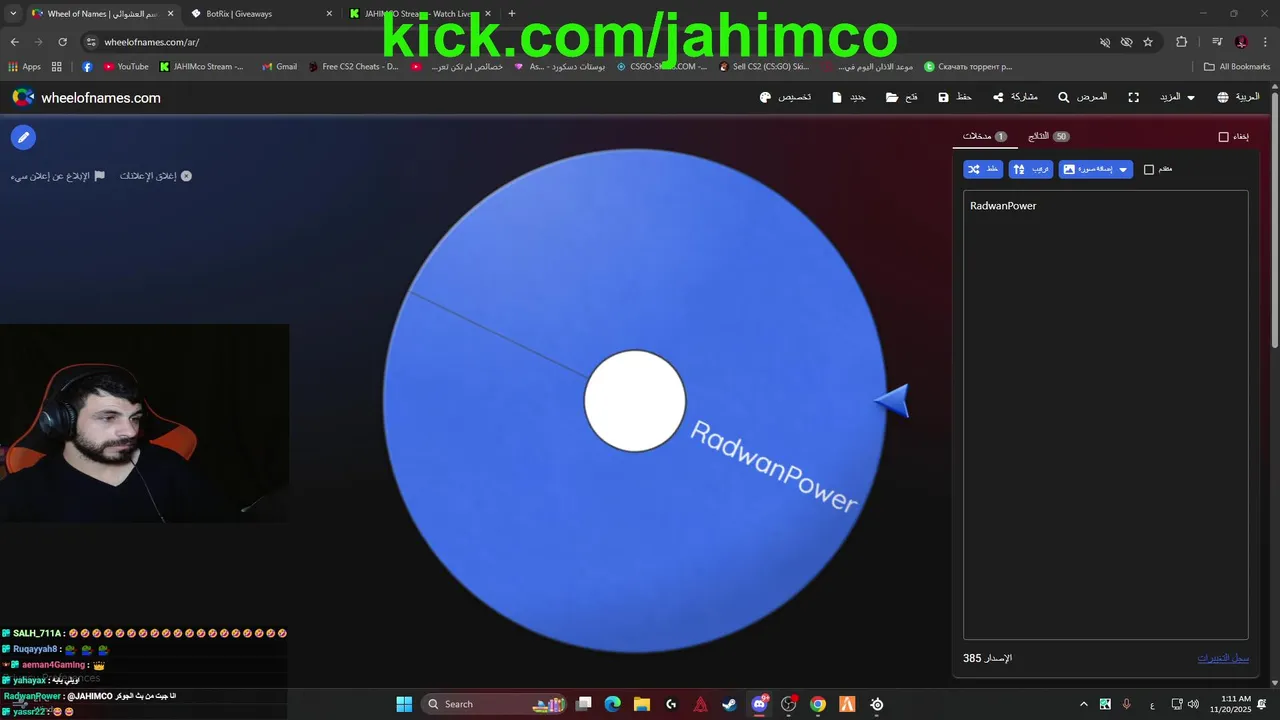Switch to JAHIMCO Stream browser tab

(419, 14)
